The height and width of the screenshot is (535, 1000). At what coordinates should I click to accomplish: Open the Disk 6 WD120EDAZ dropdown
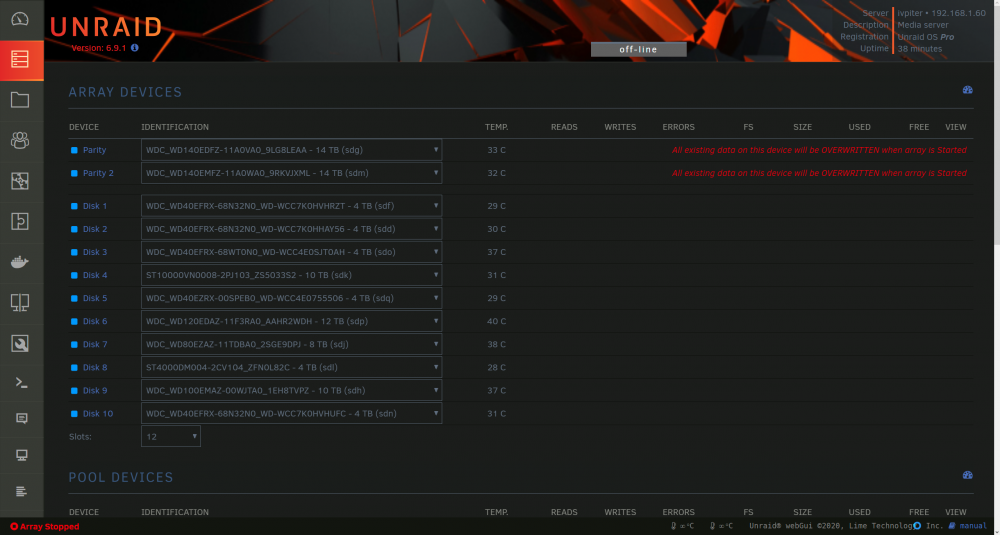coord(291,321)
